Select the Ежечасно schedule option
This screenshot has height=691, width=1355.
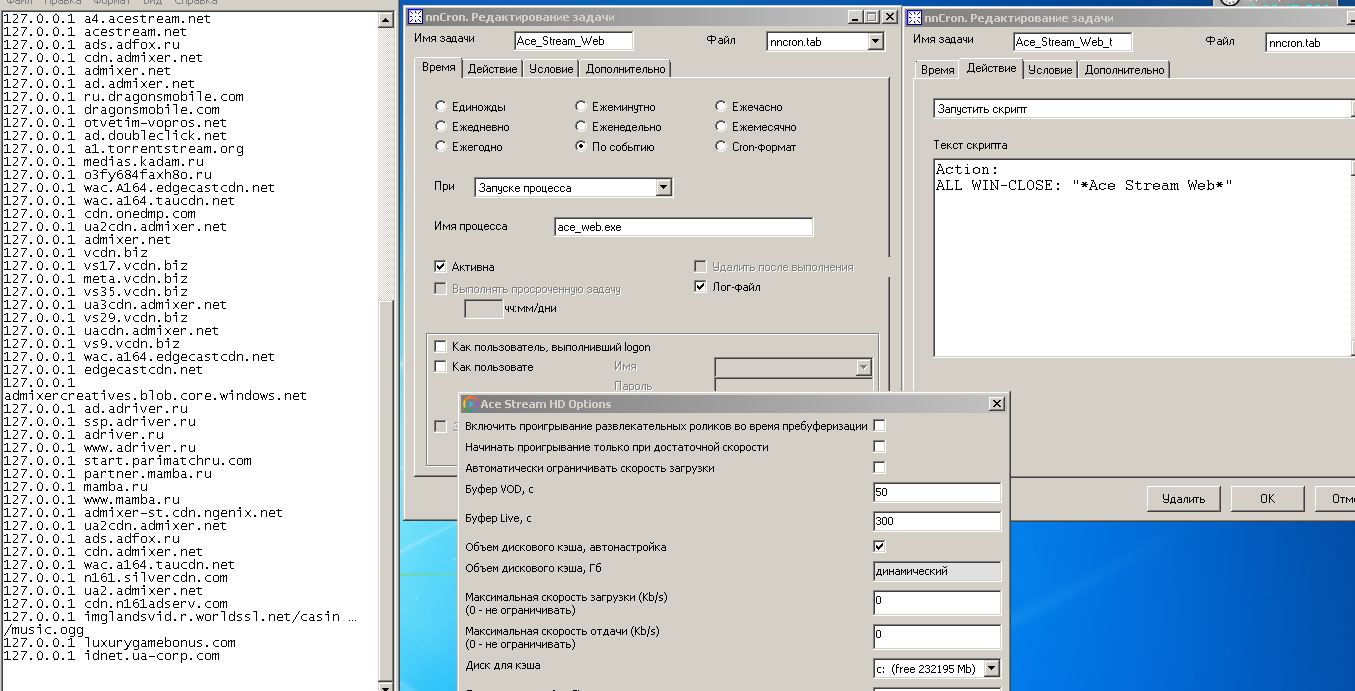point(721,107)
